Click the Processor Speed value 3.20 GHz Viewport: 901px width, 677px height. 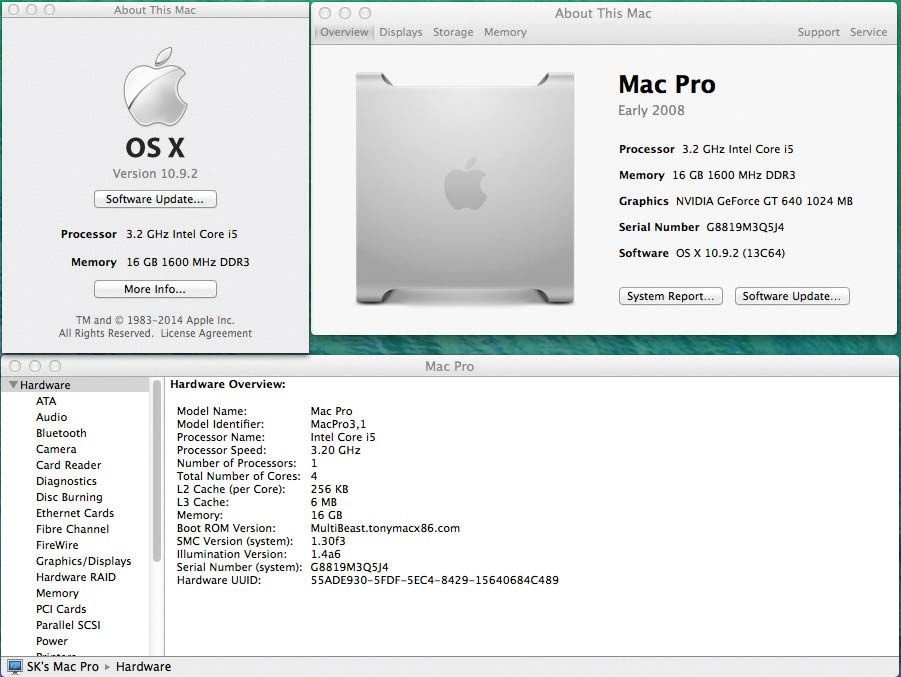(x=336, y=450)
